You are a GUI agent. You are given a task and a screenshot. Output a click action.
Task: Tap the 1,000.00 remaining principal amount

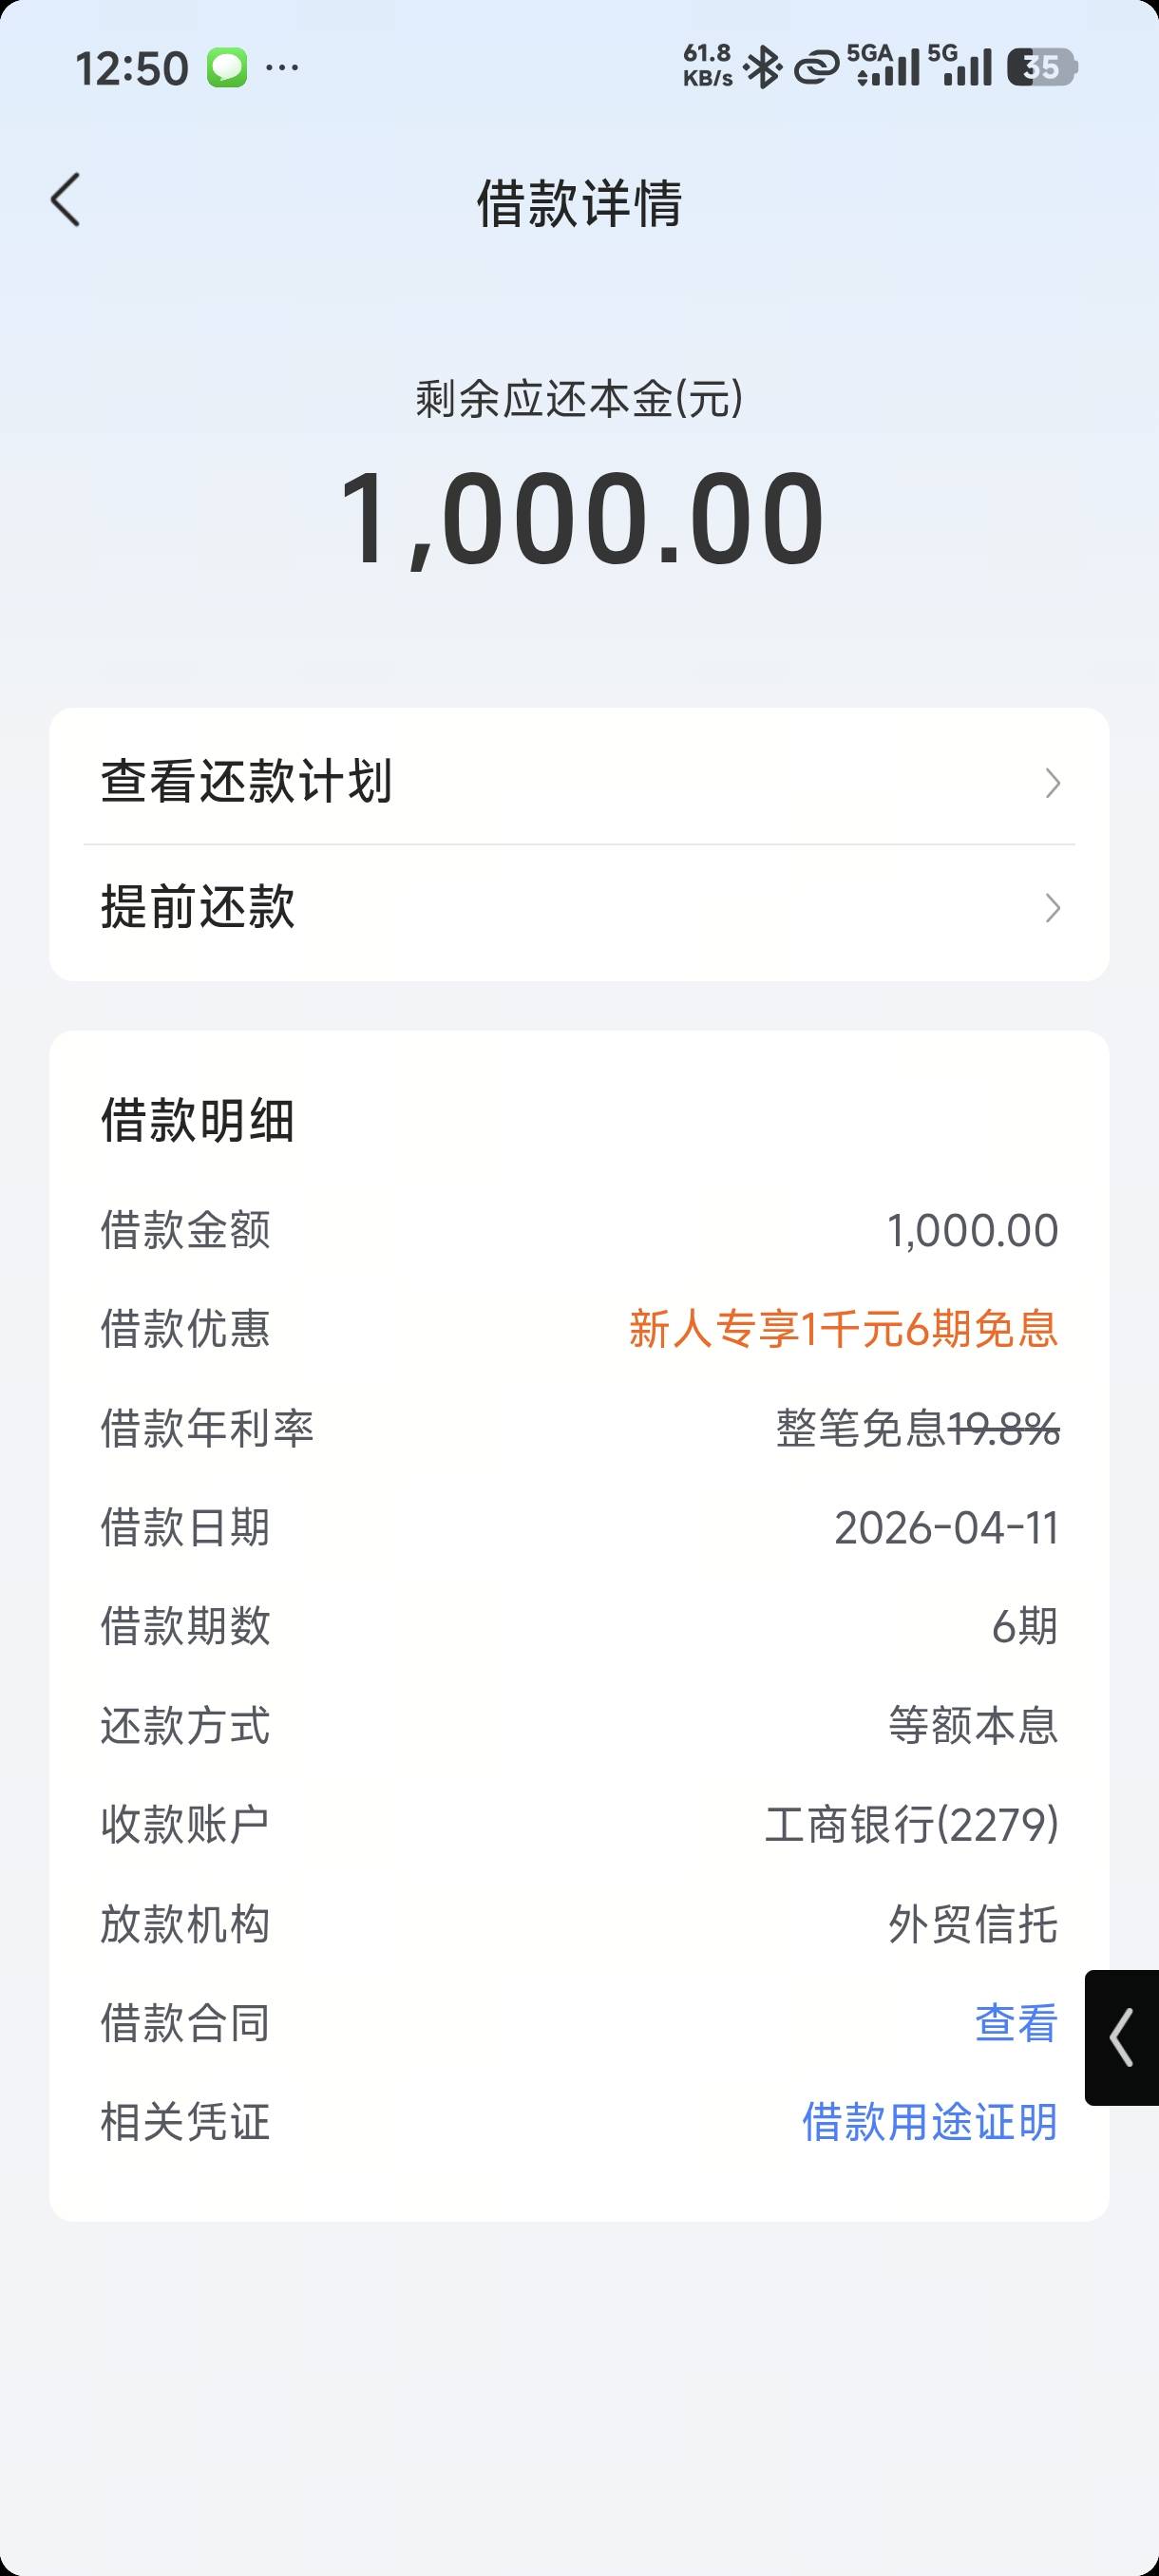[x=581, y=519]
